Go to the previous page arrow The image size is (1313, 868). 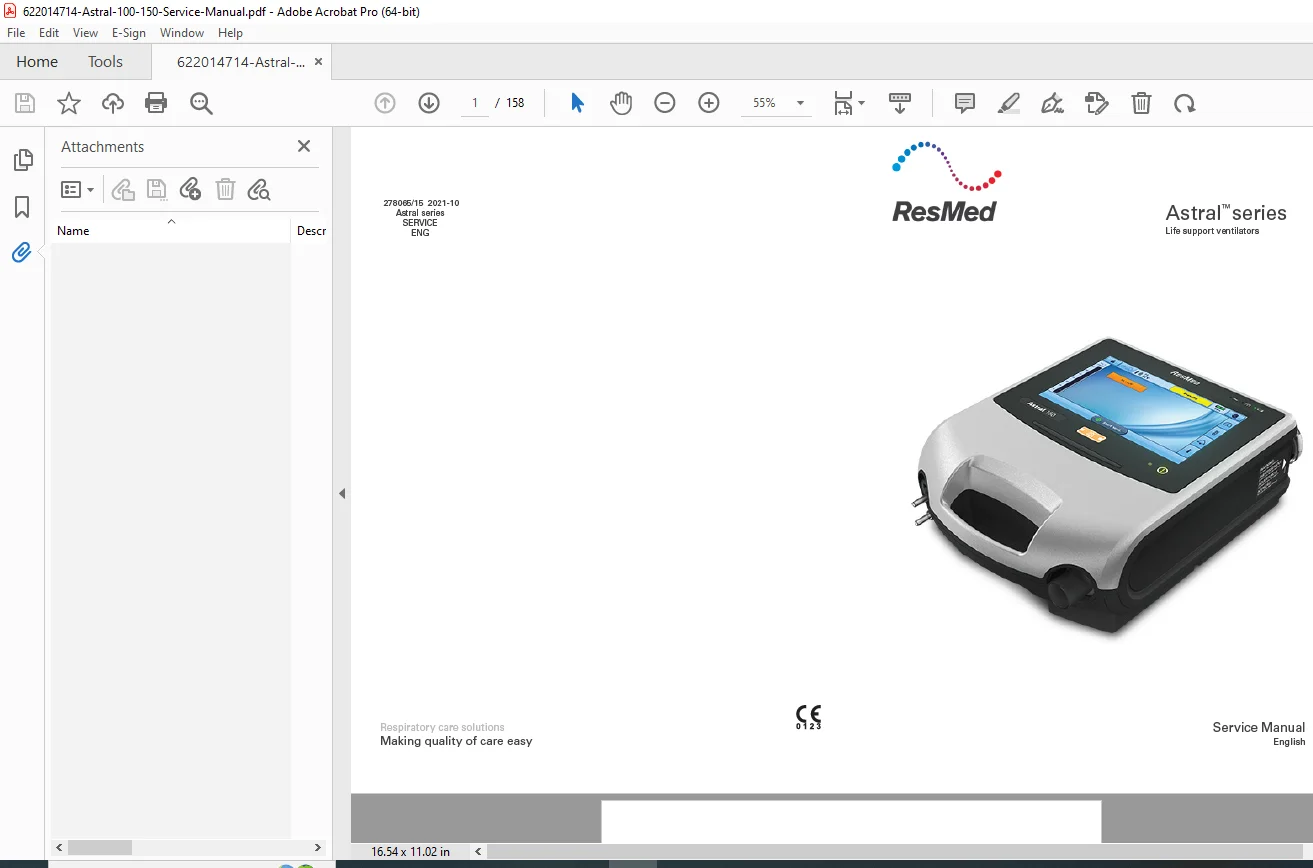pyautogui.click(x=385, y=103)
